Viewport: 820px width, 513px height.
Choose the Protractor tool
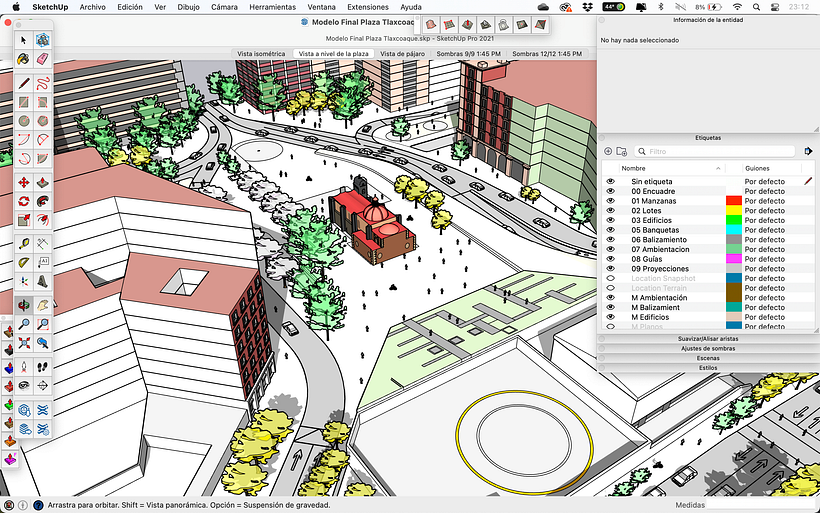pyautogui.click(x=24, y=262)
